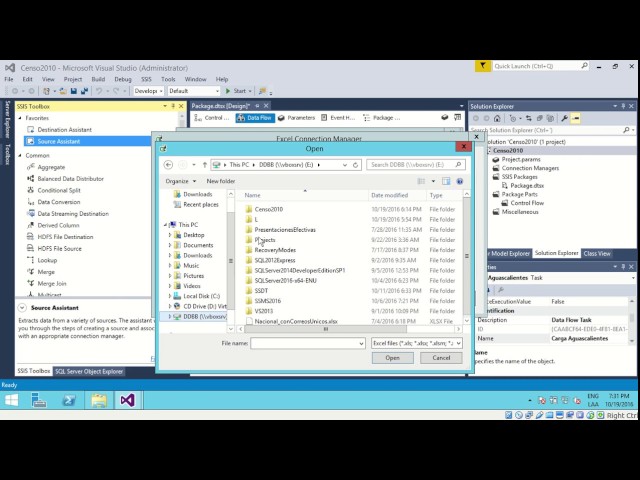This screenshot has width=640, height=480.
Task: Open help in the Open dialog
Action: click(460, 181)
